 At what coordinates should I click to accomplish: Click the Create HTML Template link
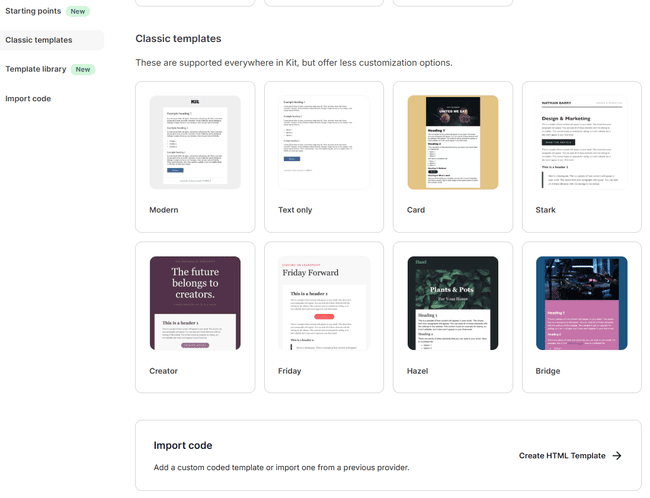pyautogui.click(x=562, y=456)
